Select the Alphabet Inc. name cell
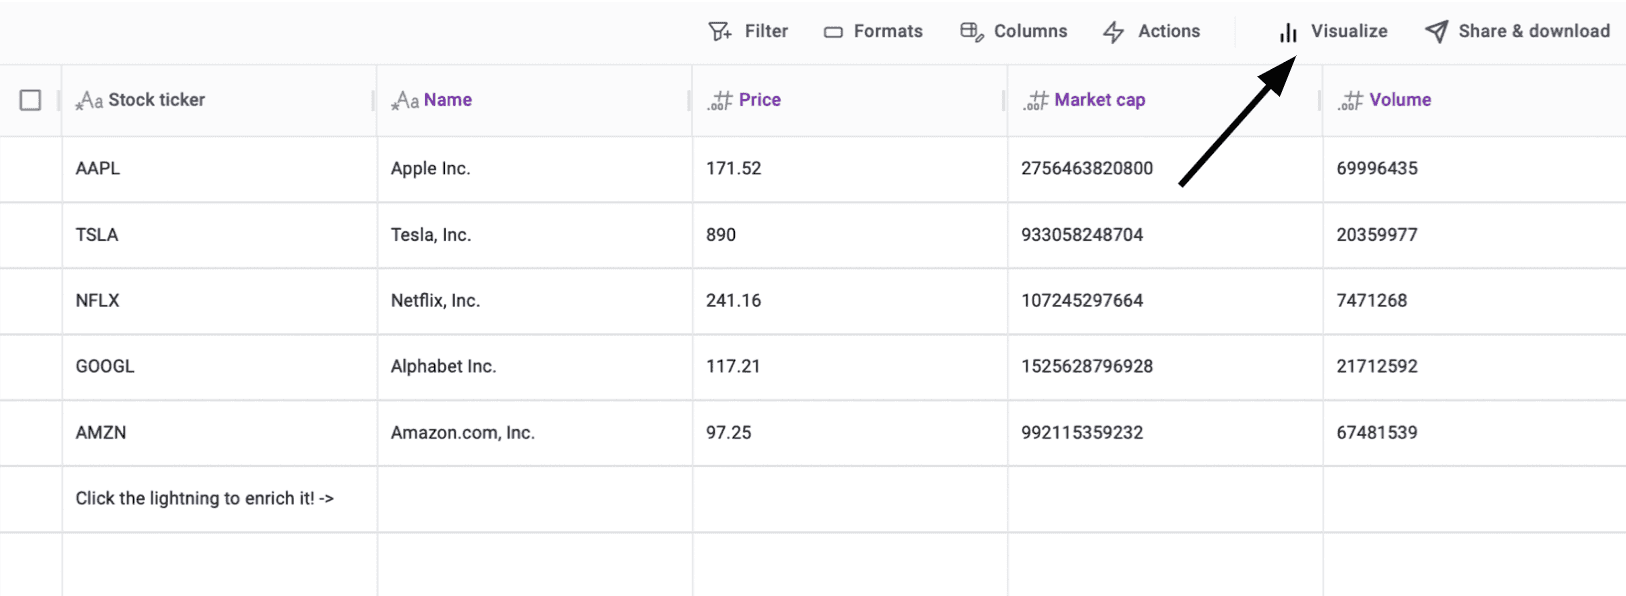Screen dimensions: 1626x596 (534, 367)
